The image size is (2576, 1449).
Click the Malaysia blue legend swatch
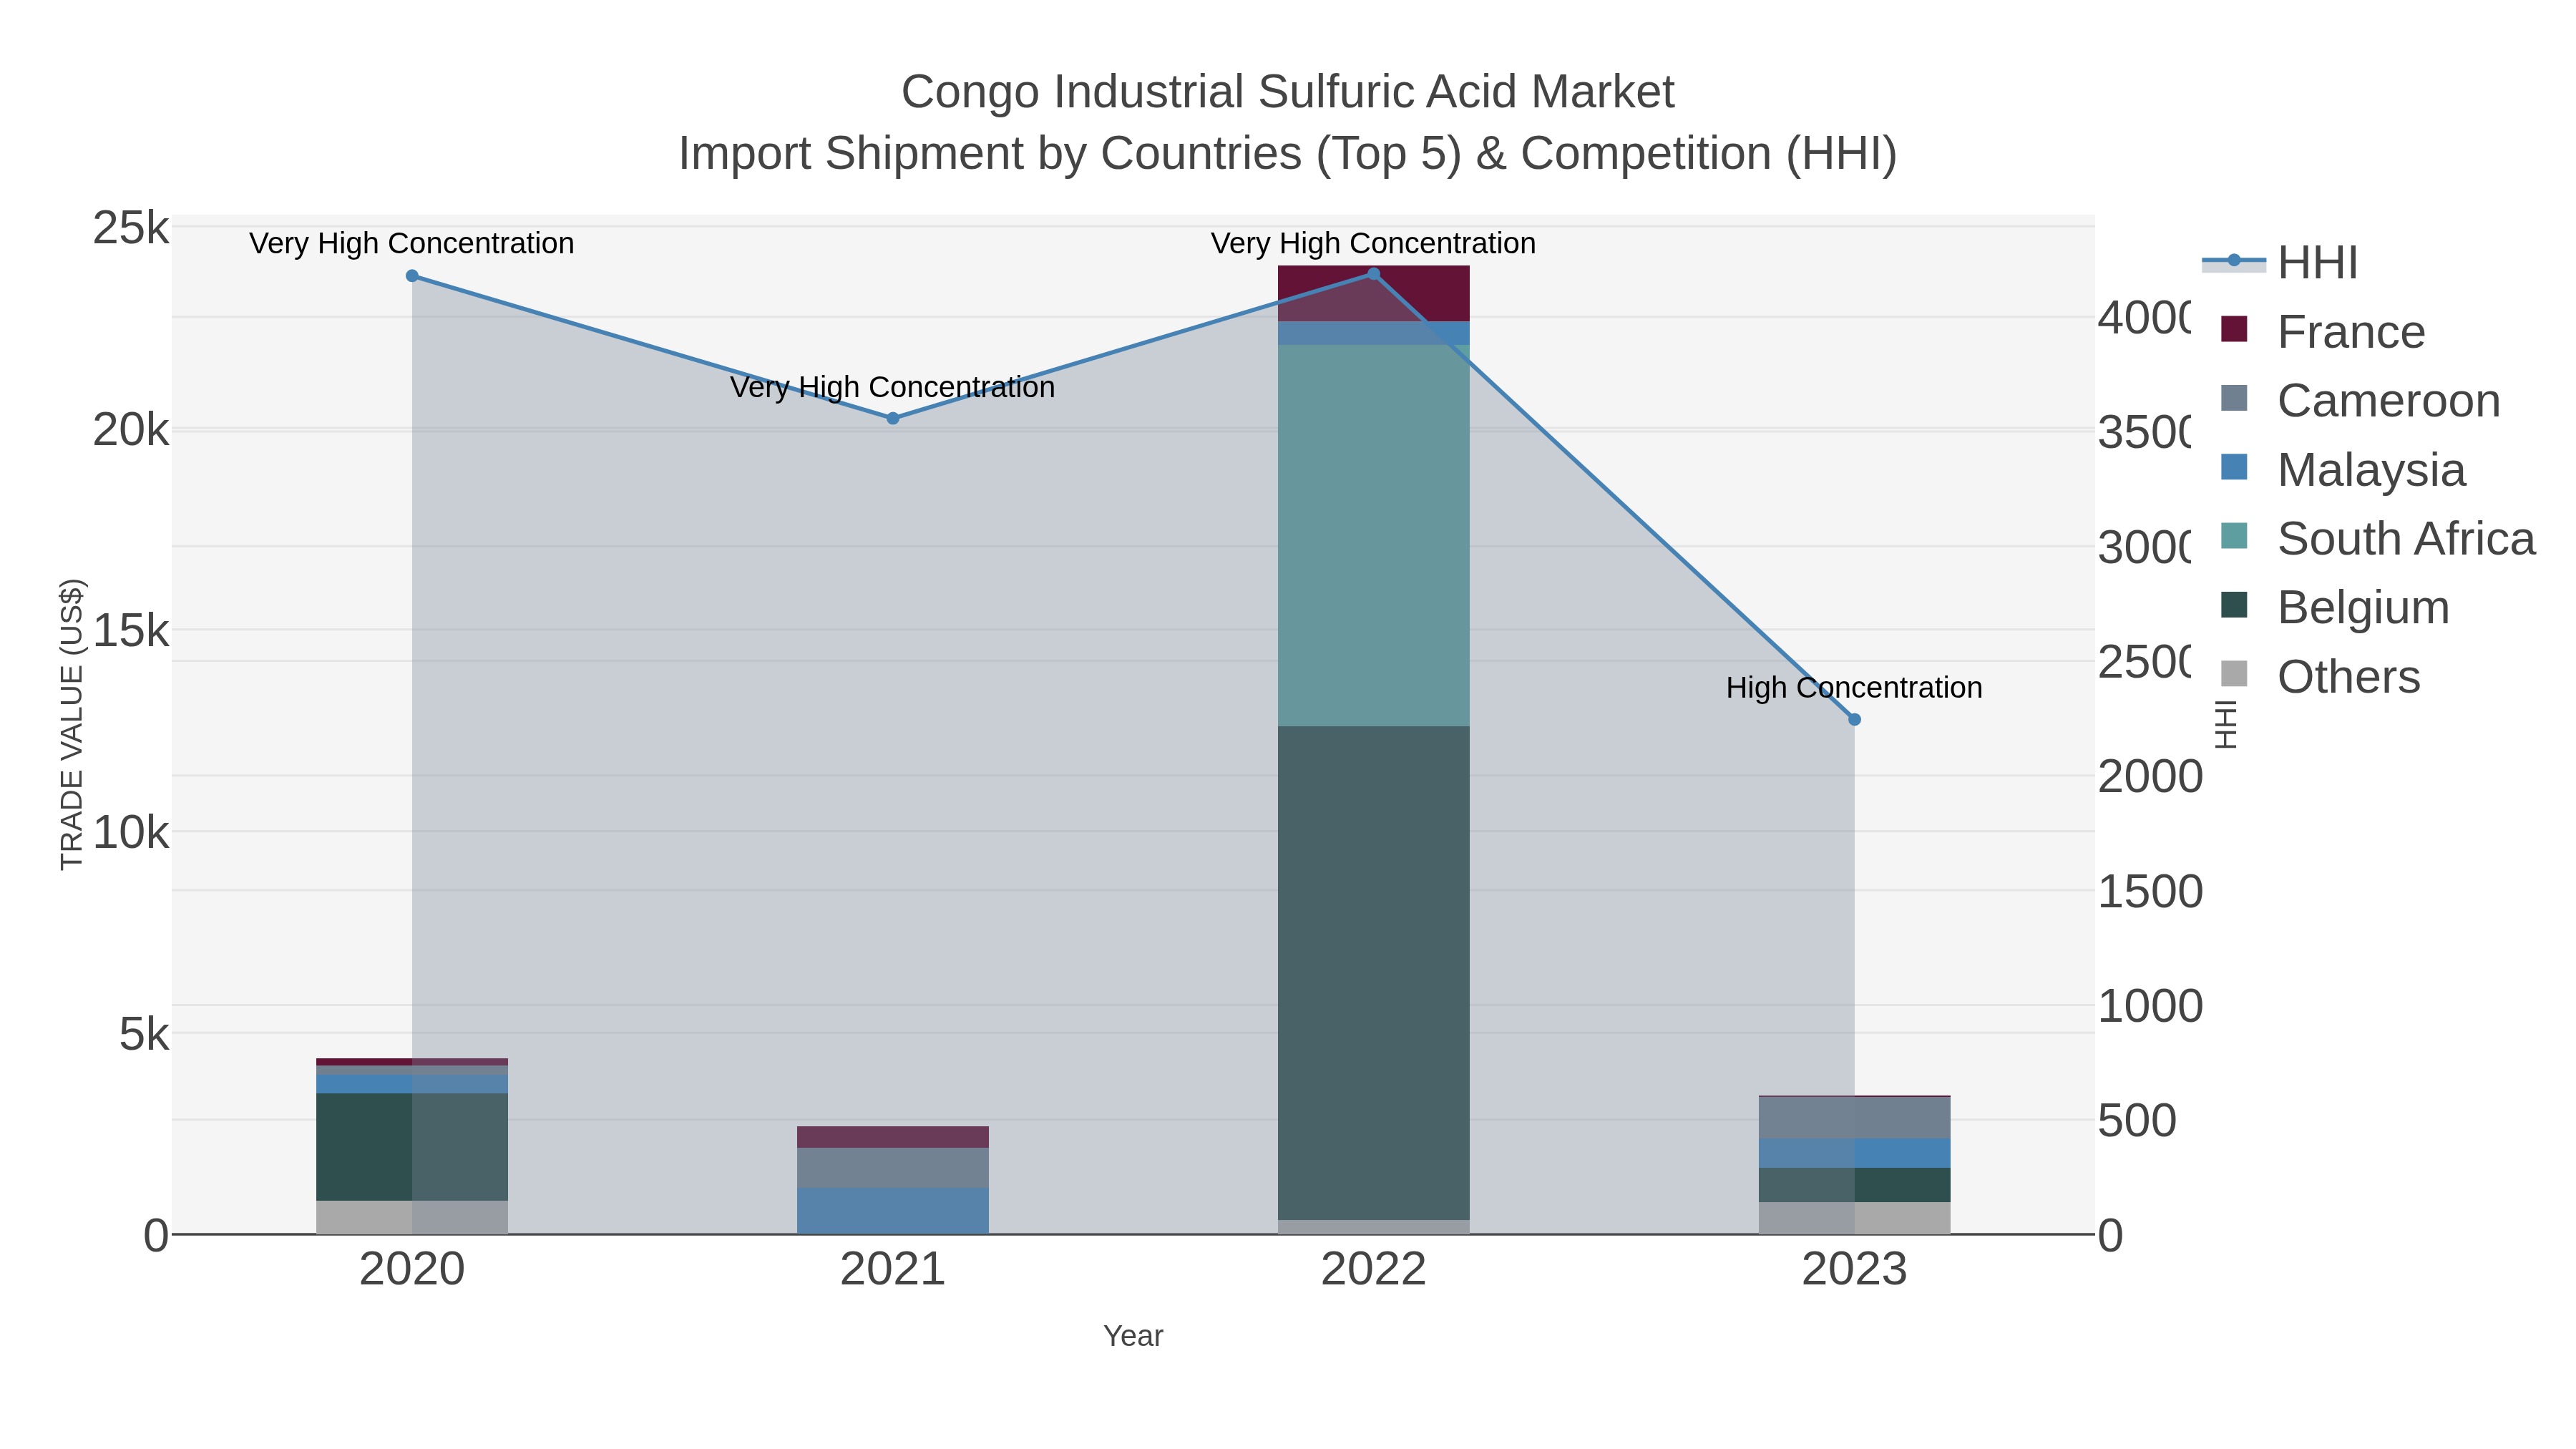(2234, 467)
